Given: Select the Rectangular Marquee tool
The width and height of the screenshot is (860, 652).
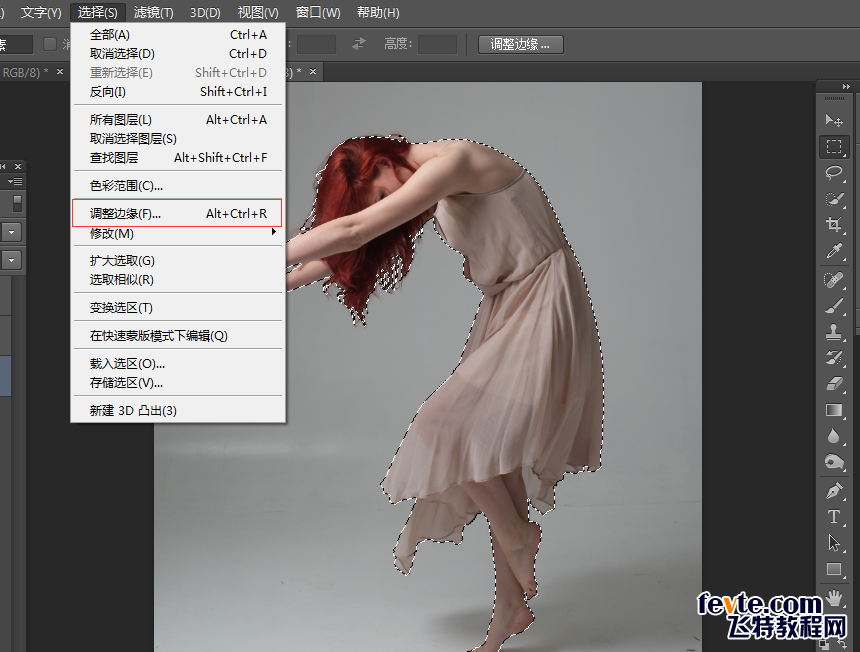Looking at the screenshot, I should [x=833, y=147].
